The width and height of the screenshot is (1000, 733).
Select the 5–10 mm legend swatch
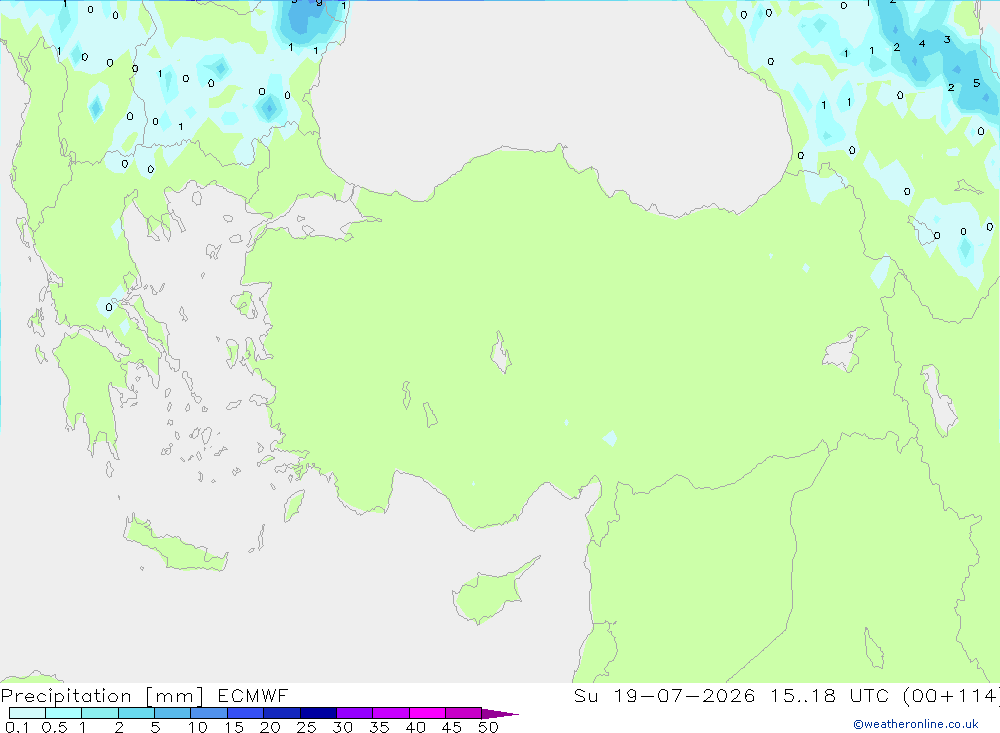(x=172, y=713)
